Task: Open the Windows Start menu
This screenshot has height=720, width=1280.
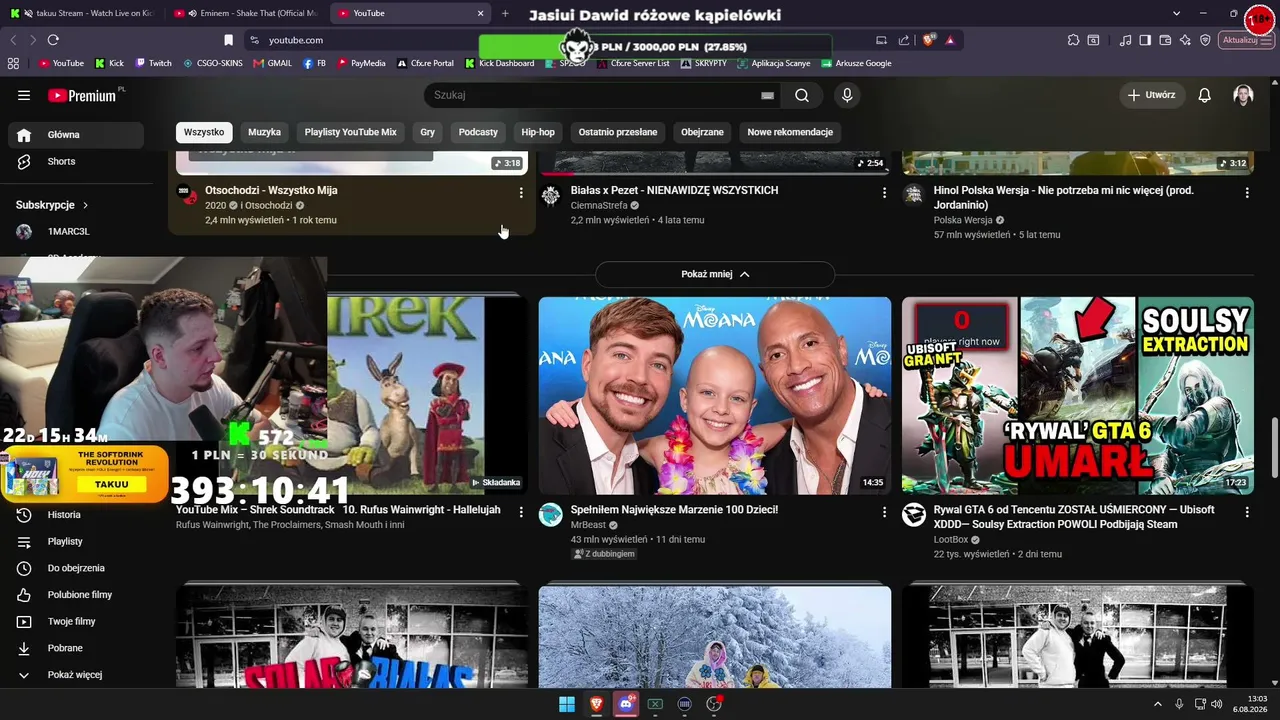Action: tap(567, 704)
